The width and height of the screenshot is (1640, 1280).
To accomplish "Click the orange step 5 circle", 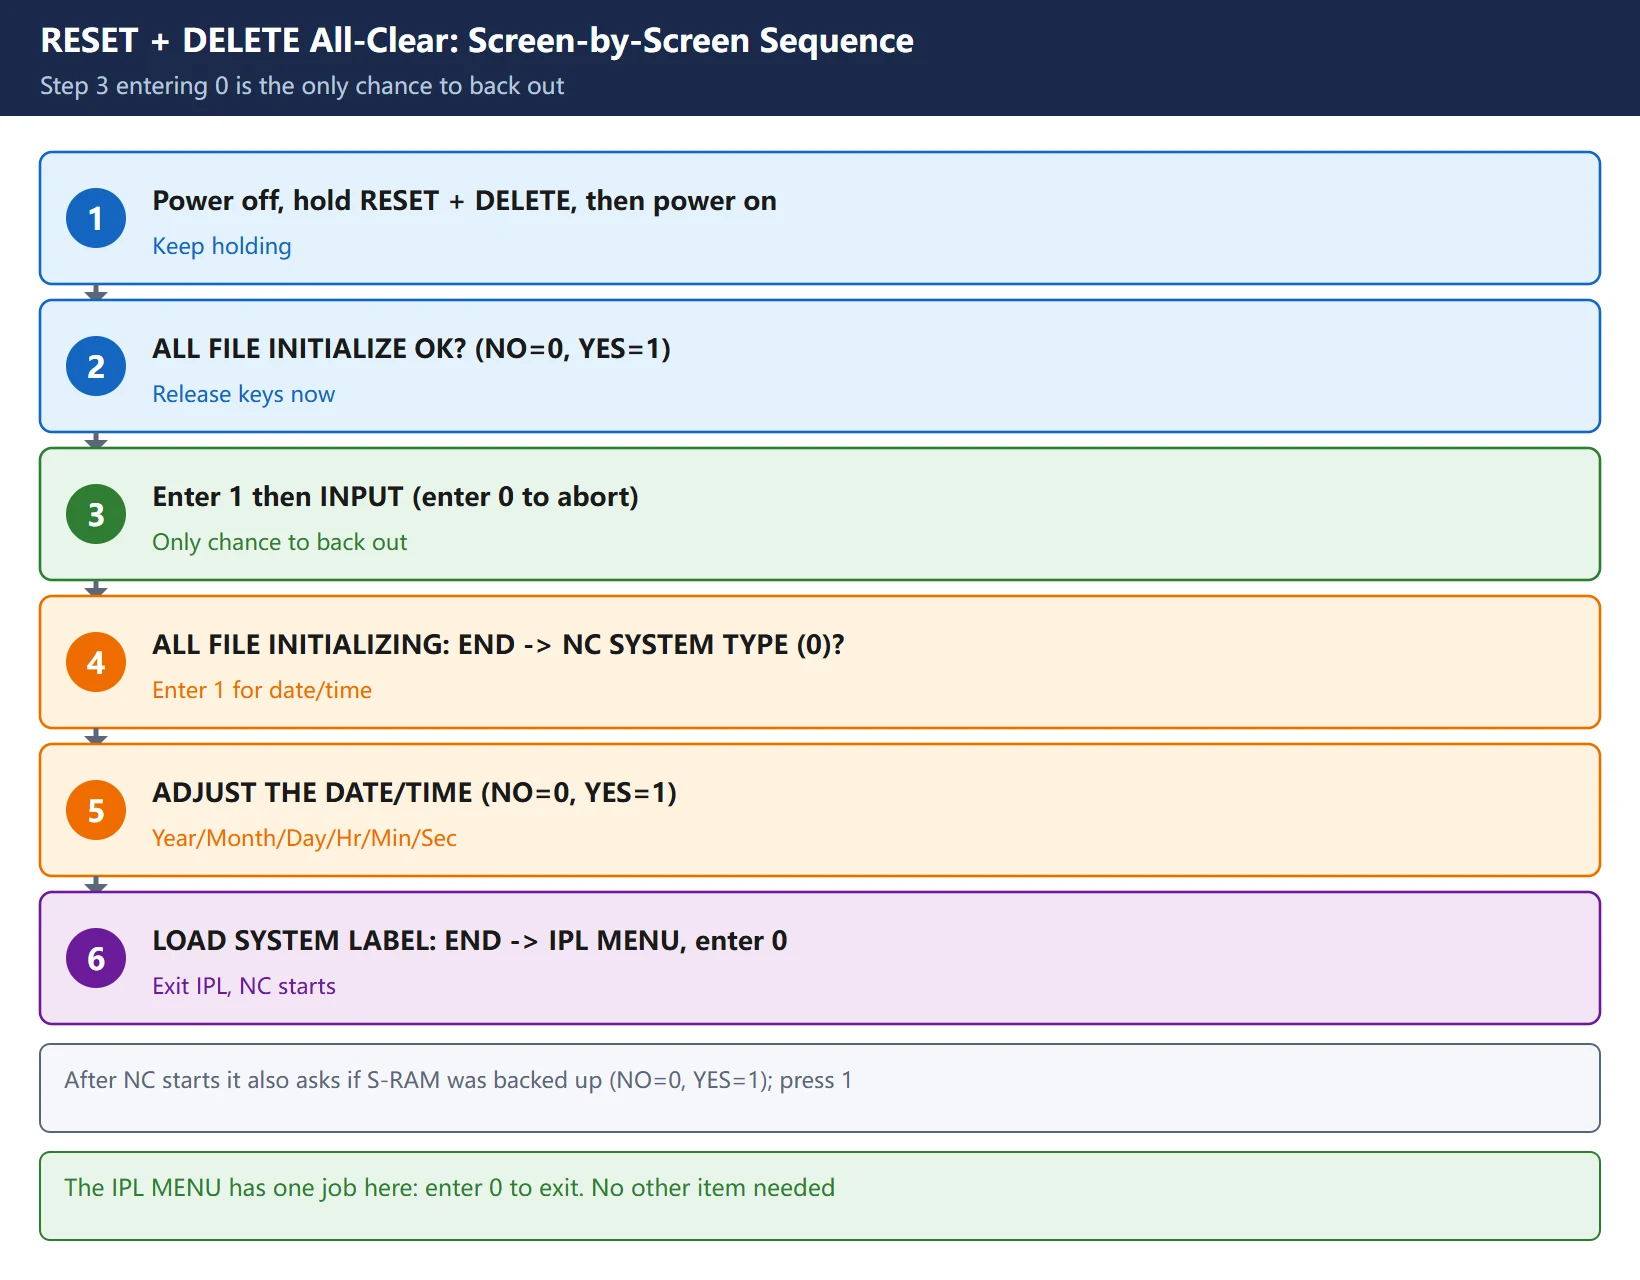I will (96, 810).
